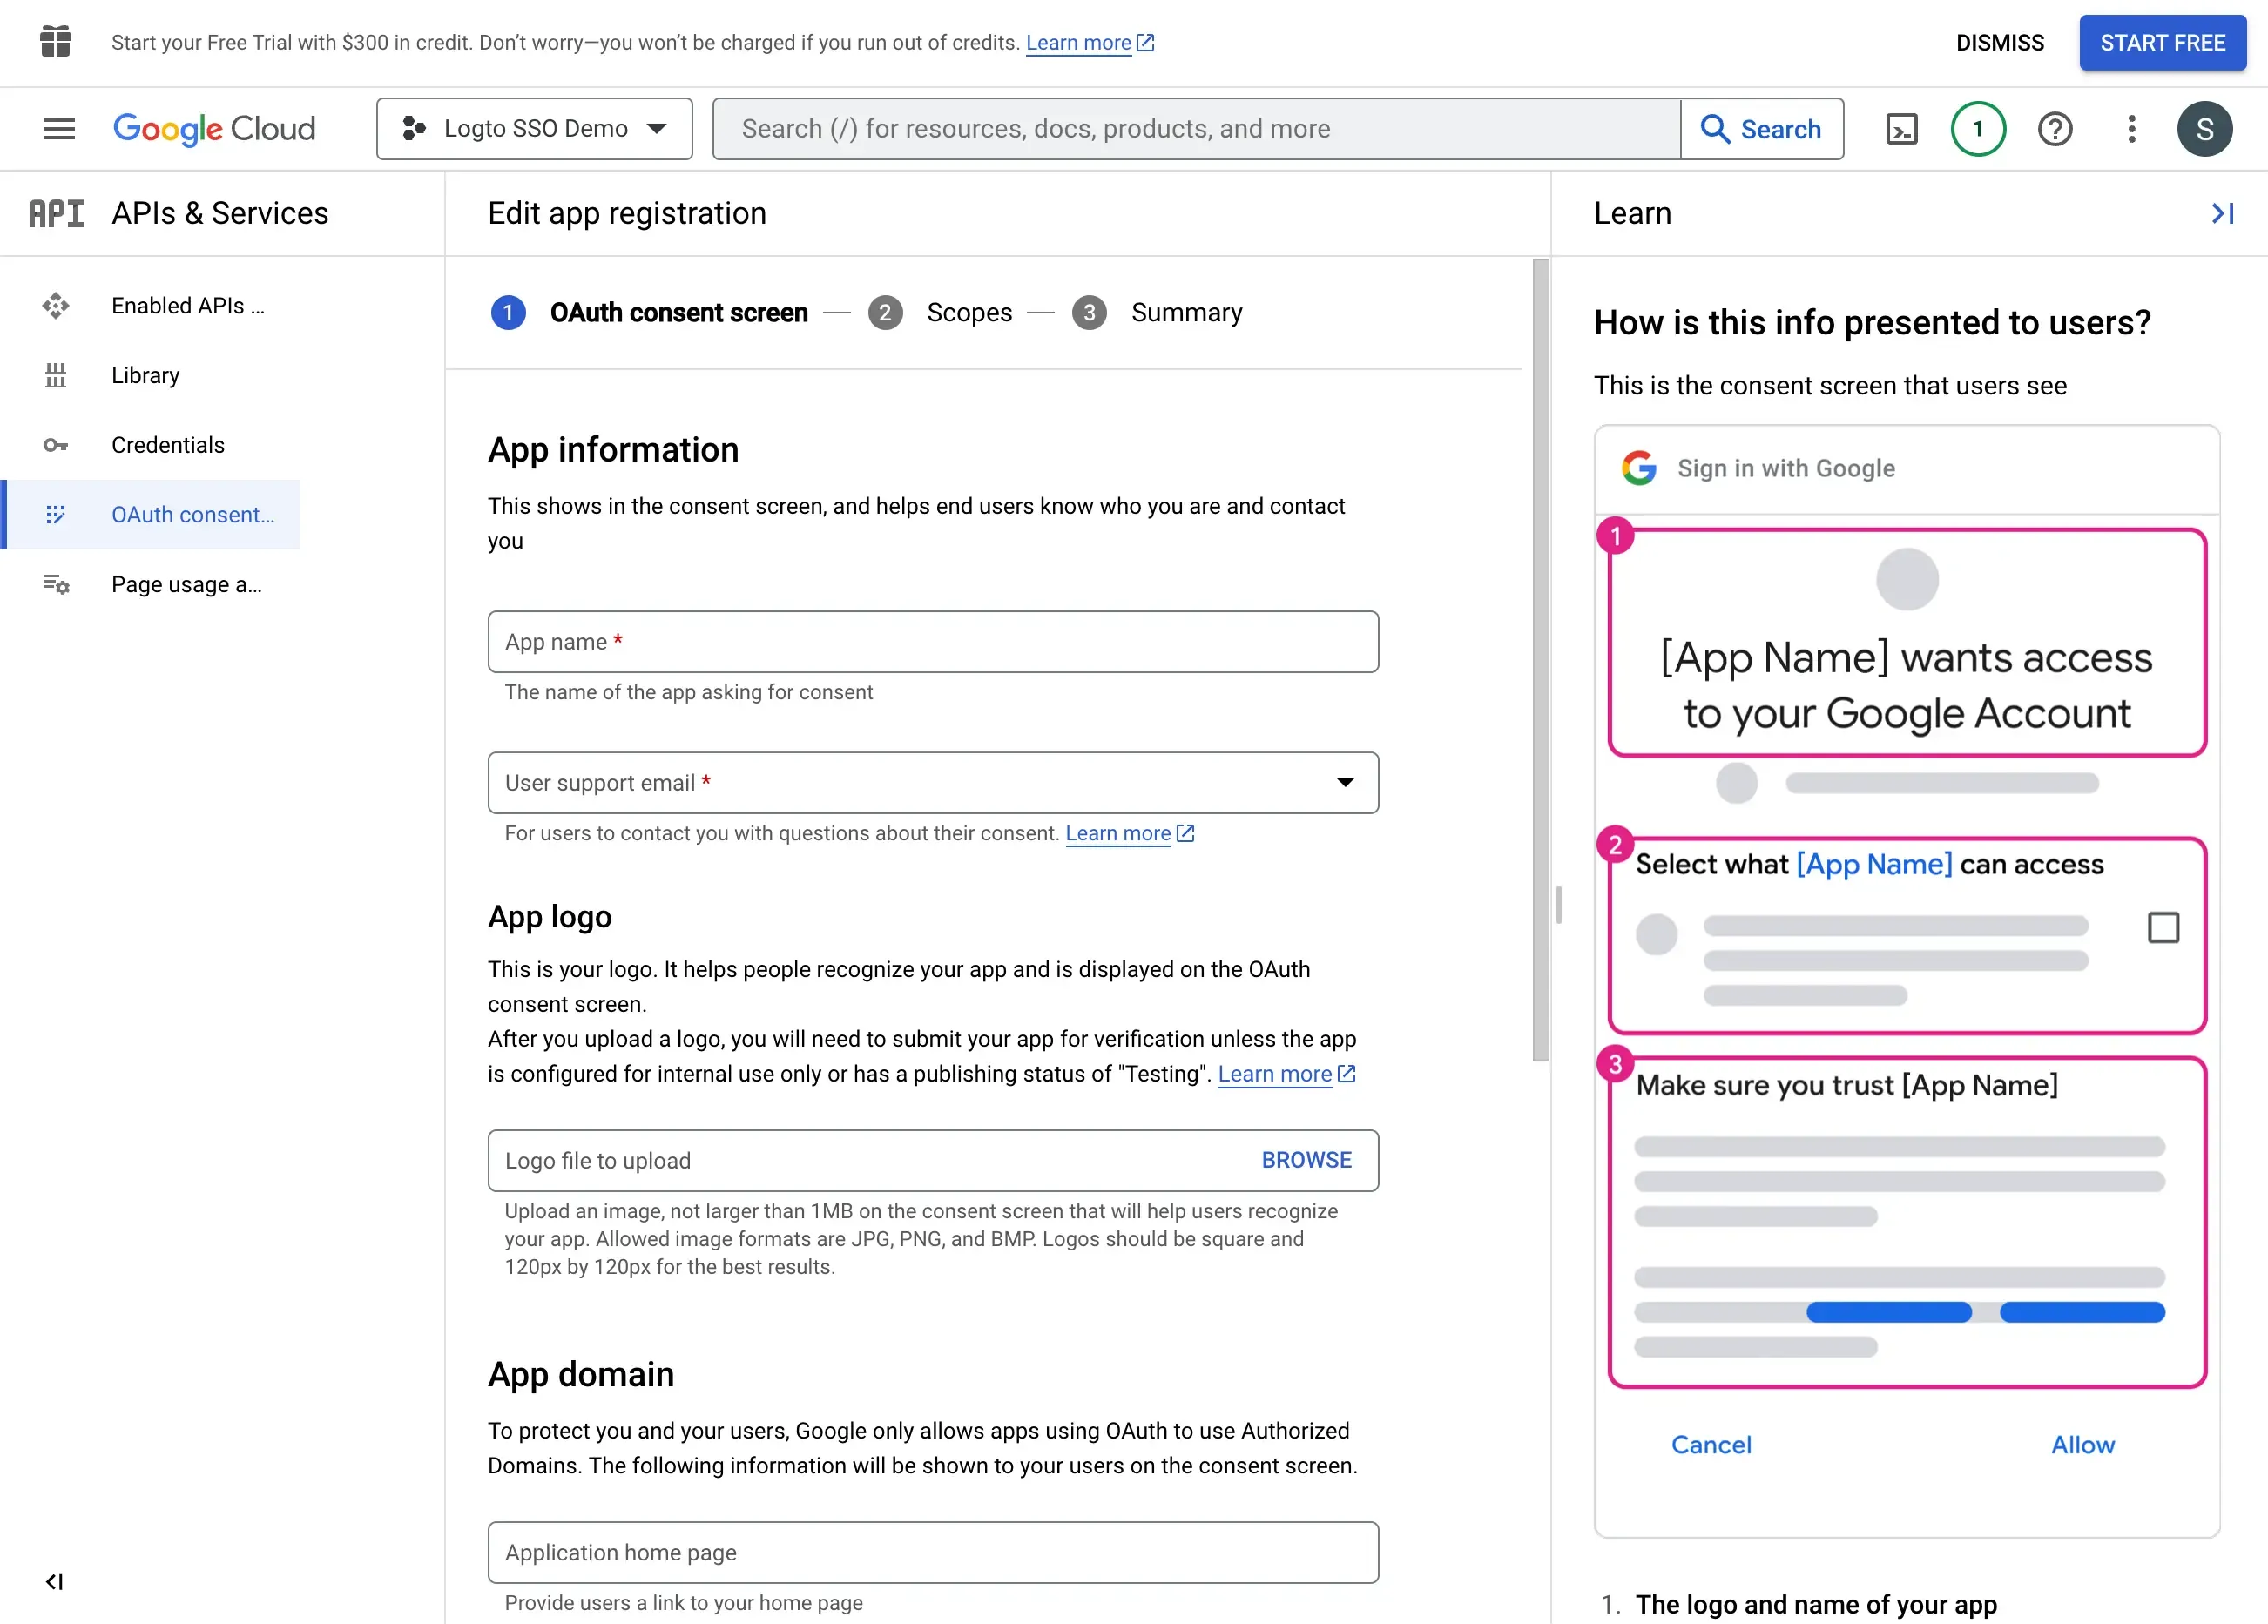Click START FREE trial button
Image resolution: width=2268 pixels, height=1624 pixels.
2161,42
